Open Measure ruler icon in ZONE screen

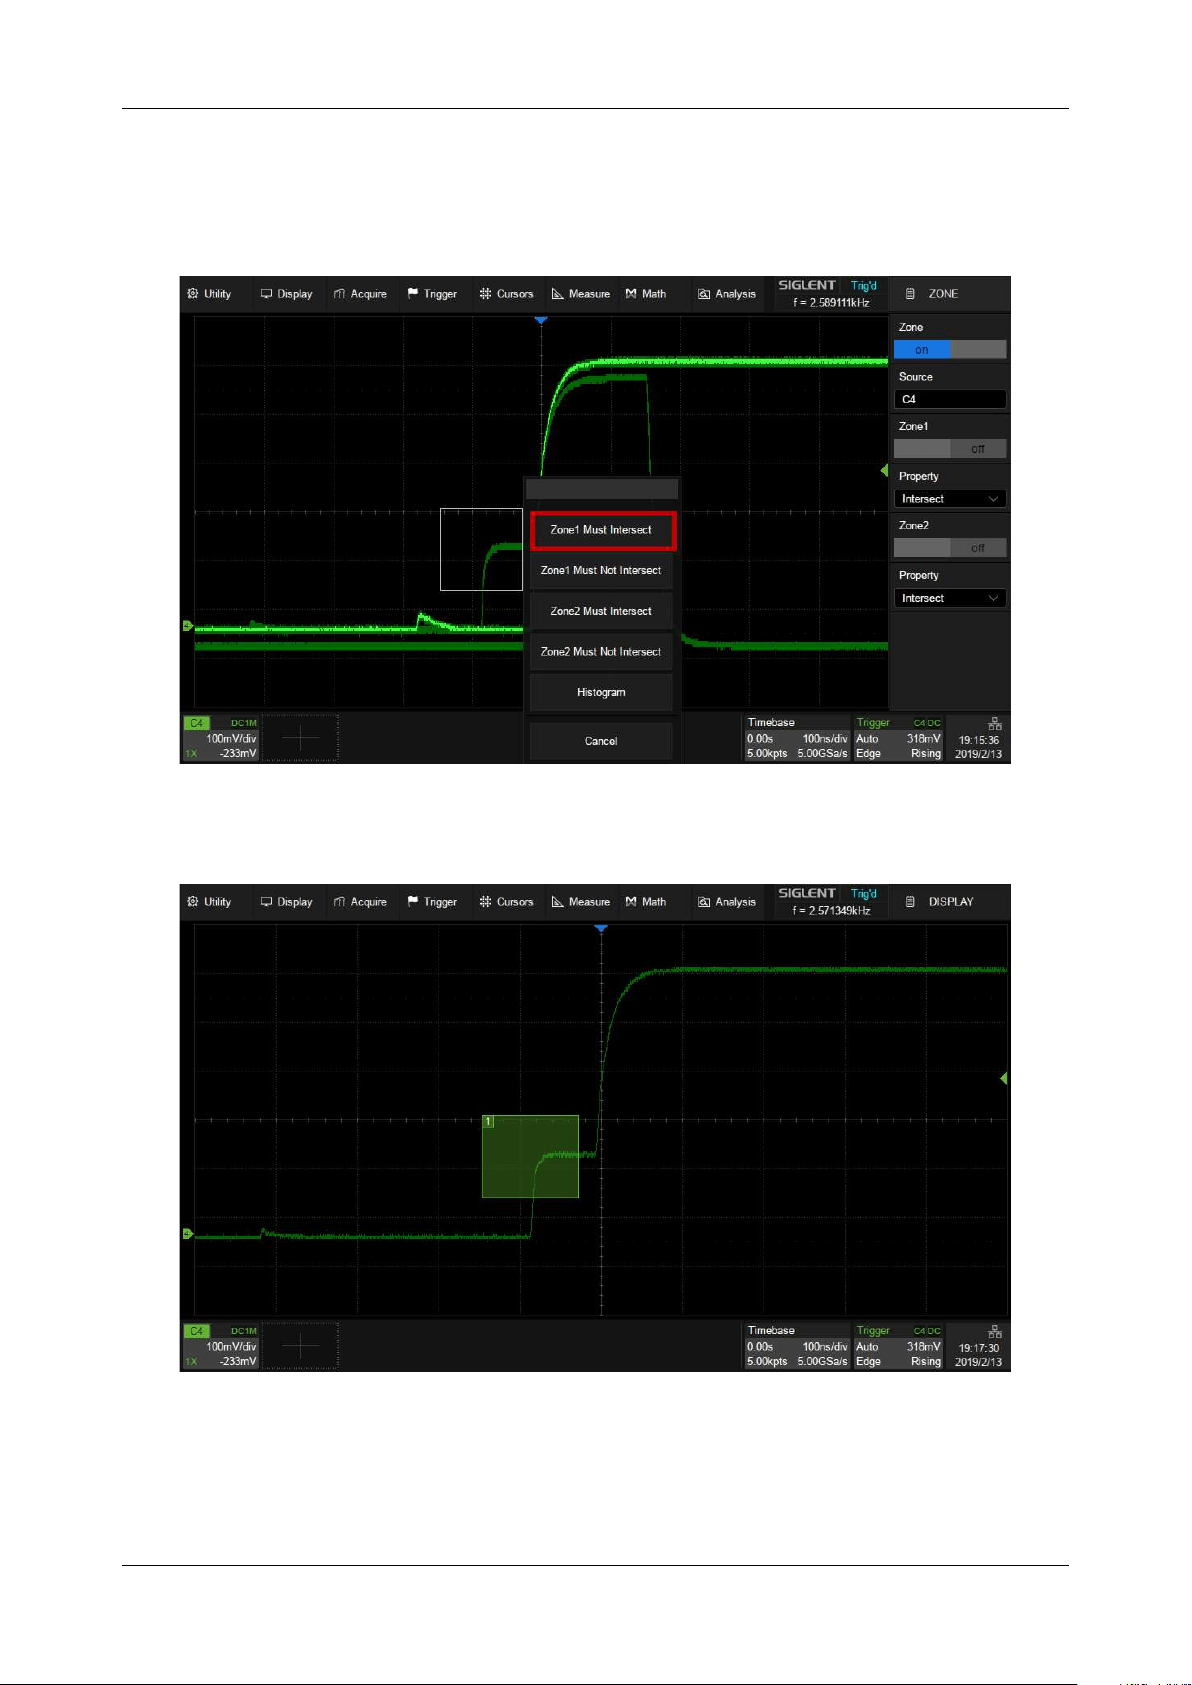click(558, 294)
